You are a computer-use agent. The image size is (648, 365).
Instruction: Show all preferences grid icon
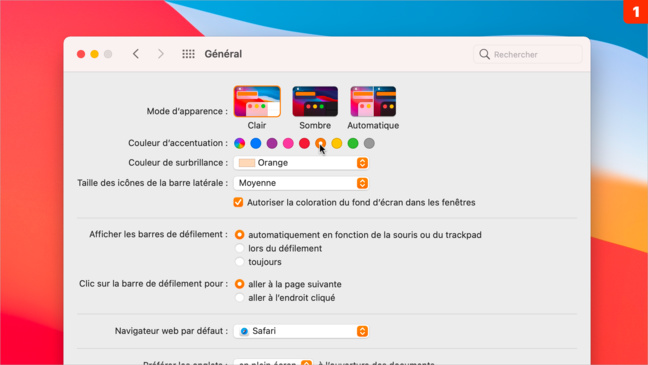[188, 54]
